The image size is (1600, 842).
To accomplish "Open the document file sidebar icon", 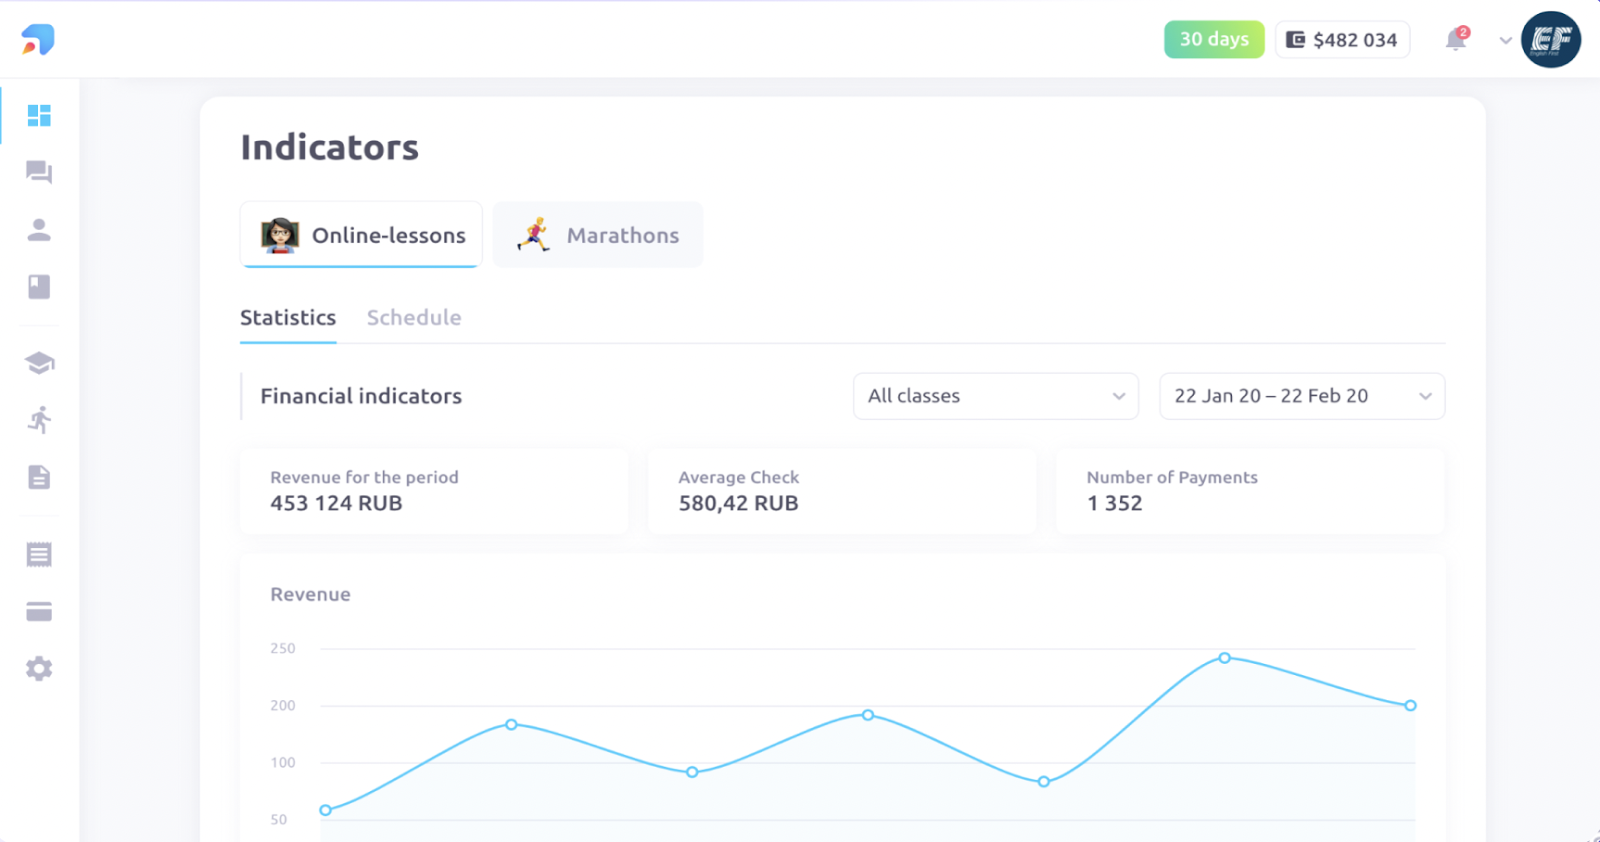I will tap(39, 477).
